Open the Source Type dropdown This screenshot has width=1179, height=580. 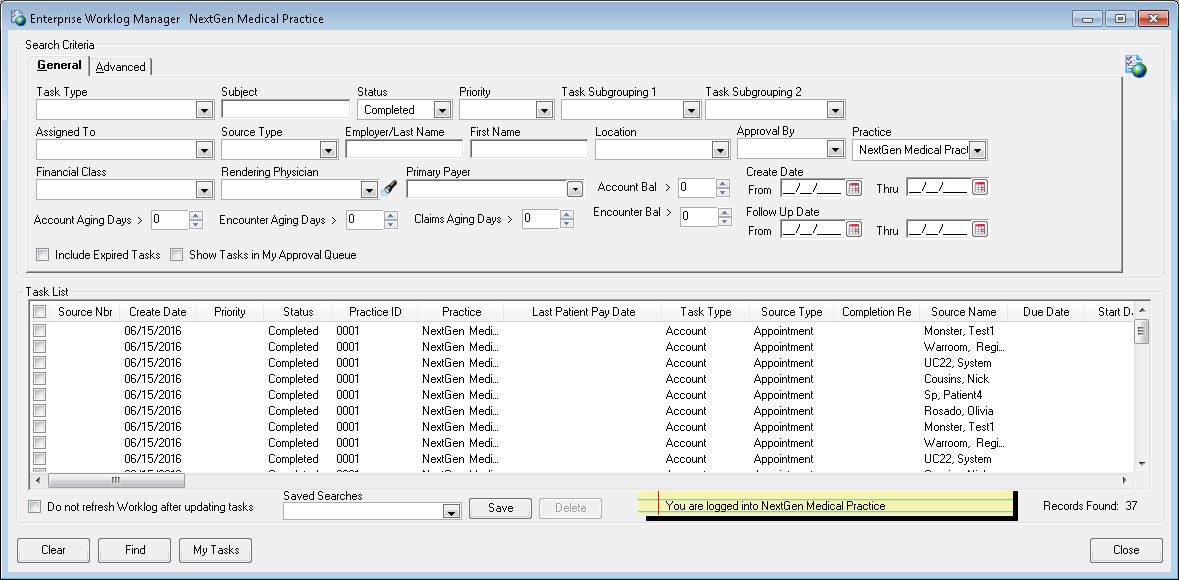tap(328, 150)
